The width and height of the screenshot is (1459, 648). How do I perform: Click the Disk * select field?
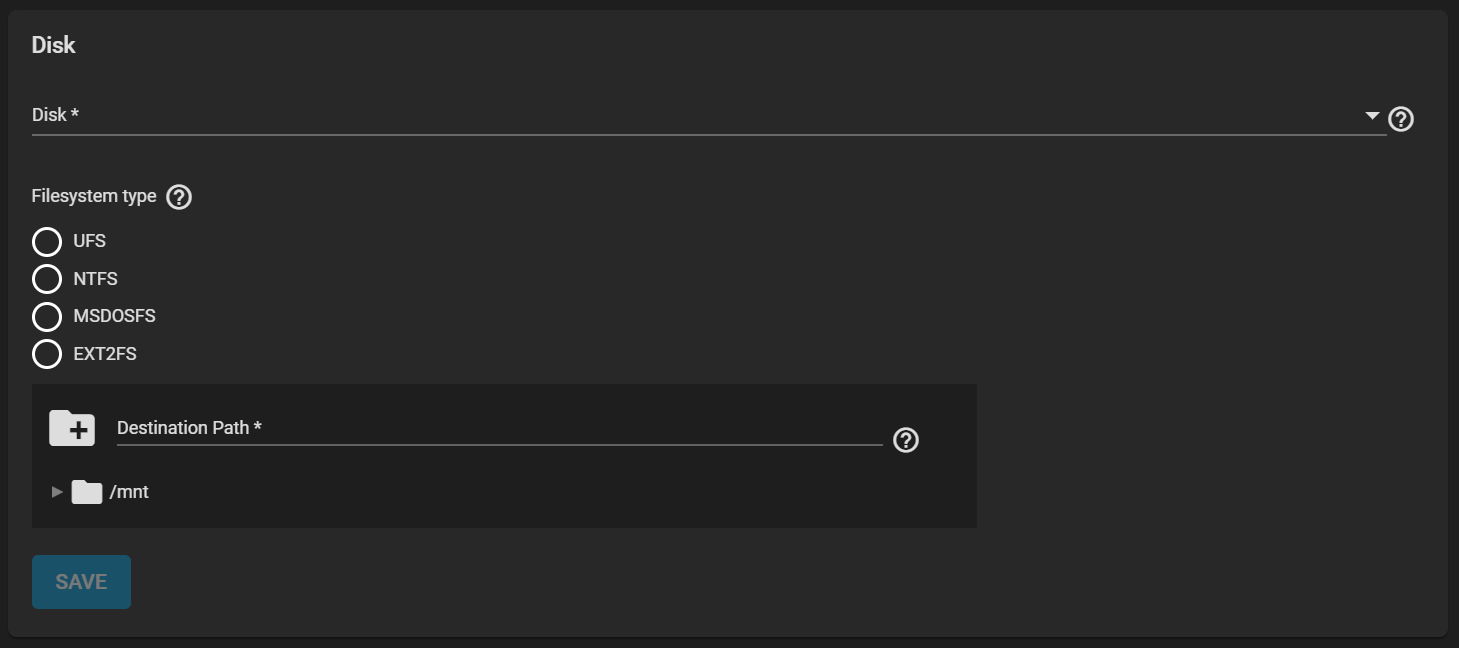[x=690, y=116]
